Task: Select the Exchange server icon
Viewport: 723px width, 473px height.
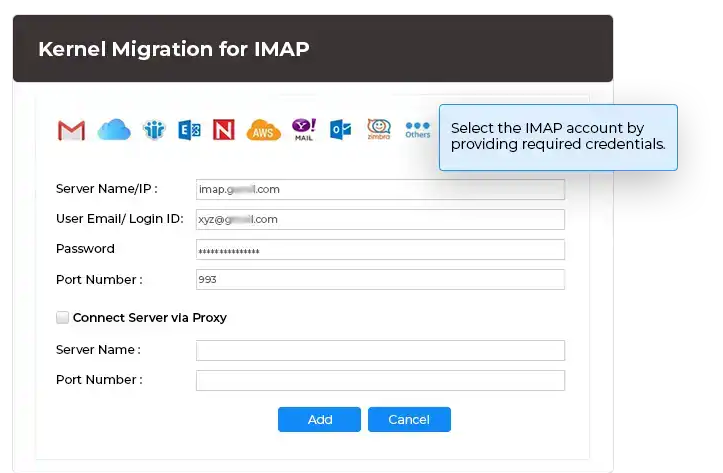Action: [x=189, y=130]
